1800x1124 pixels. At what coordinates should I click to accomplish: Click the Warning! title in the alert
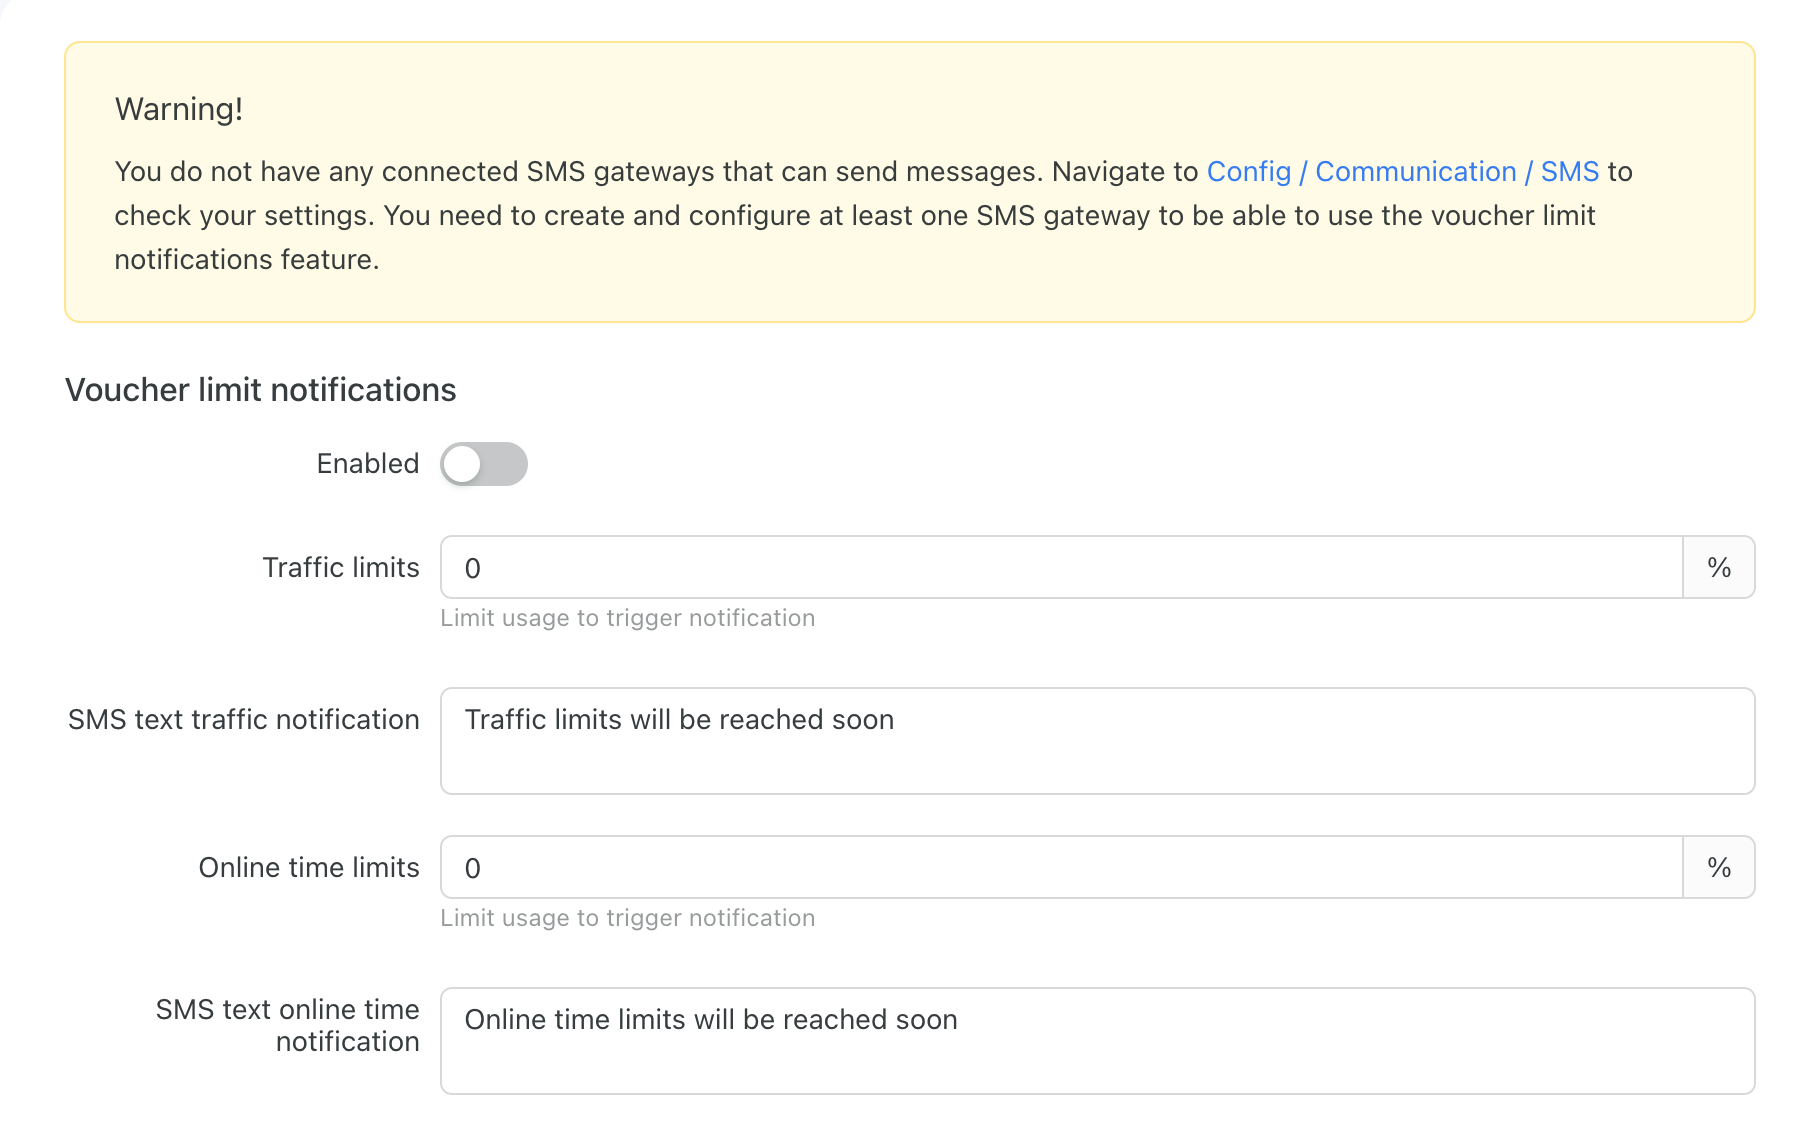click(x=179, y=109)
